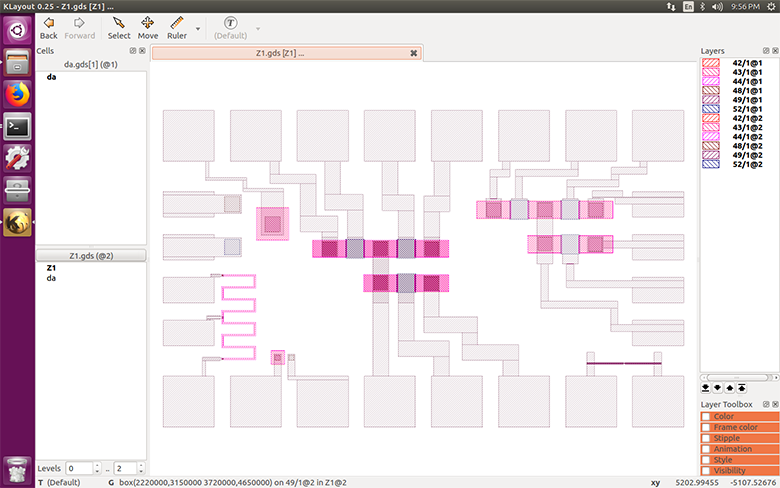780x488 pixels.
Task: Undock the Layer Toolbox panel
Action: click(766, 404)
